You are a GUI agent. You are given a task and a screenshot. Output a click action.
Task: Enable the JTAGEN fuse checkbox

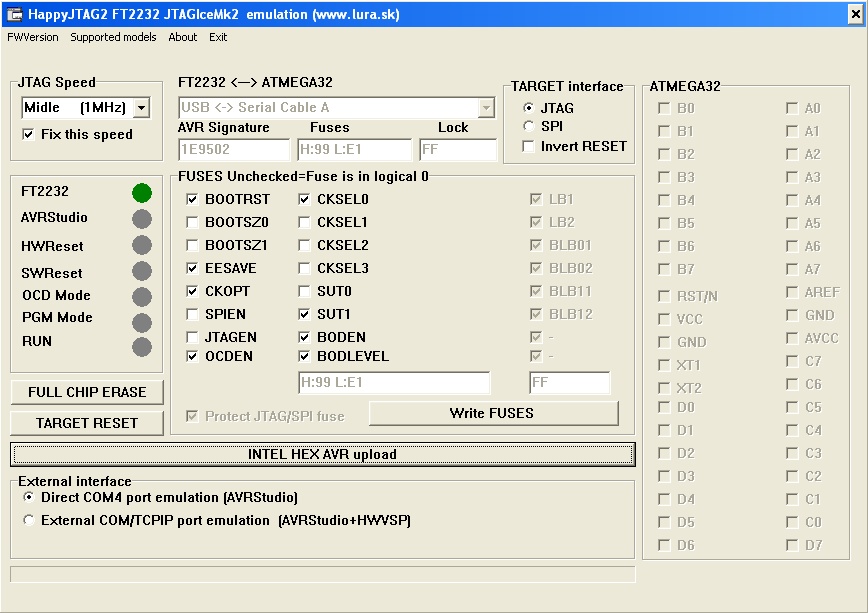(192, 337)
